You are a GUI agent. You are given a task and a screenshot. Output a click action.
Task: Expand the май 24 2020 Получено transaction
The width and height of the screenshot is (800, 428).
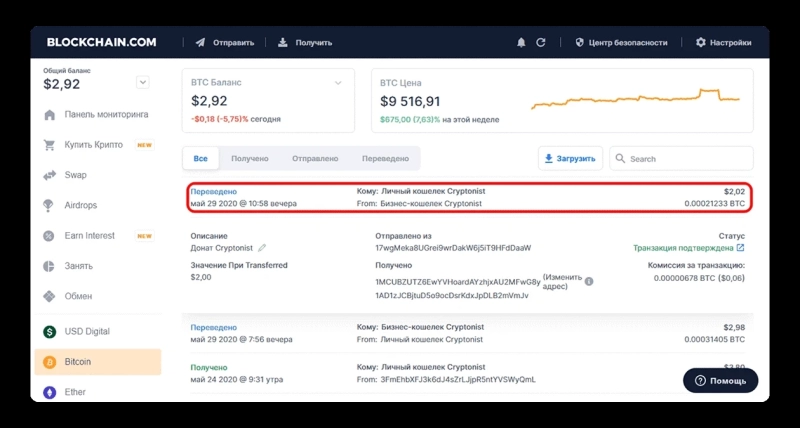click(468, 373)
